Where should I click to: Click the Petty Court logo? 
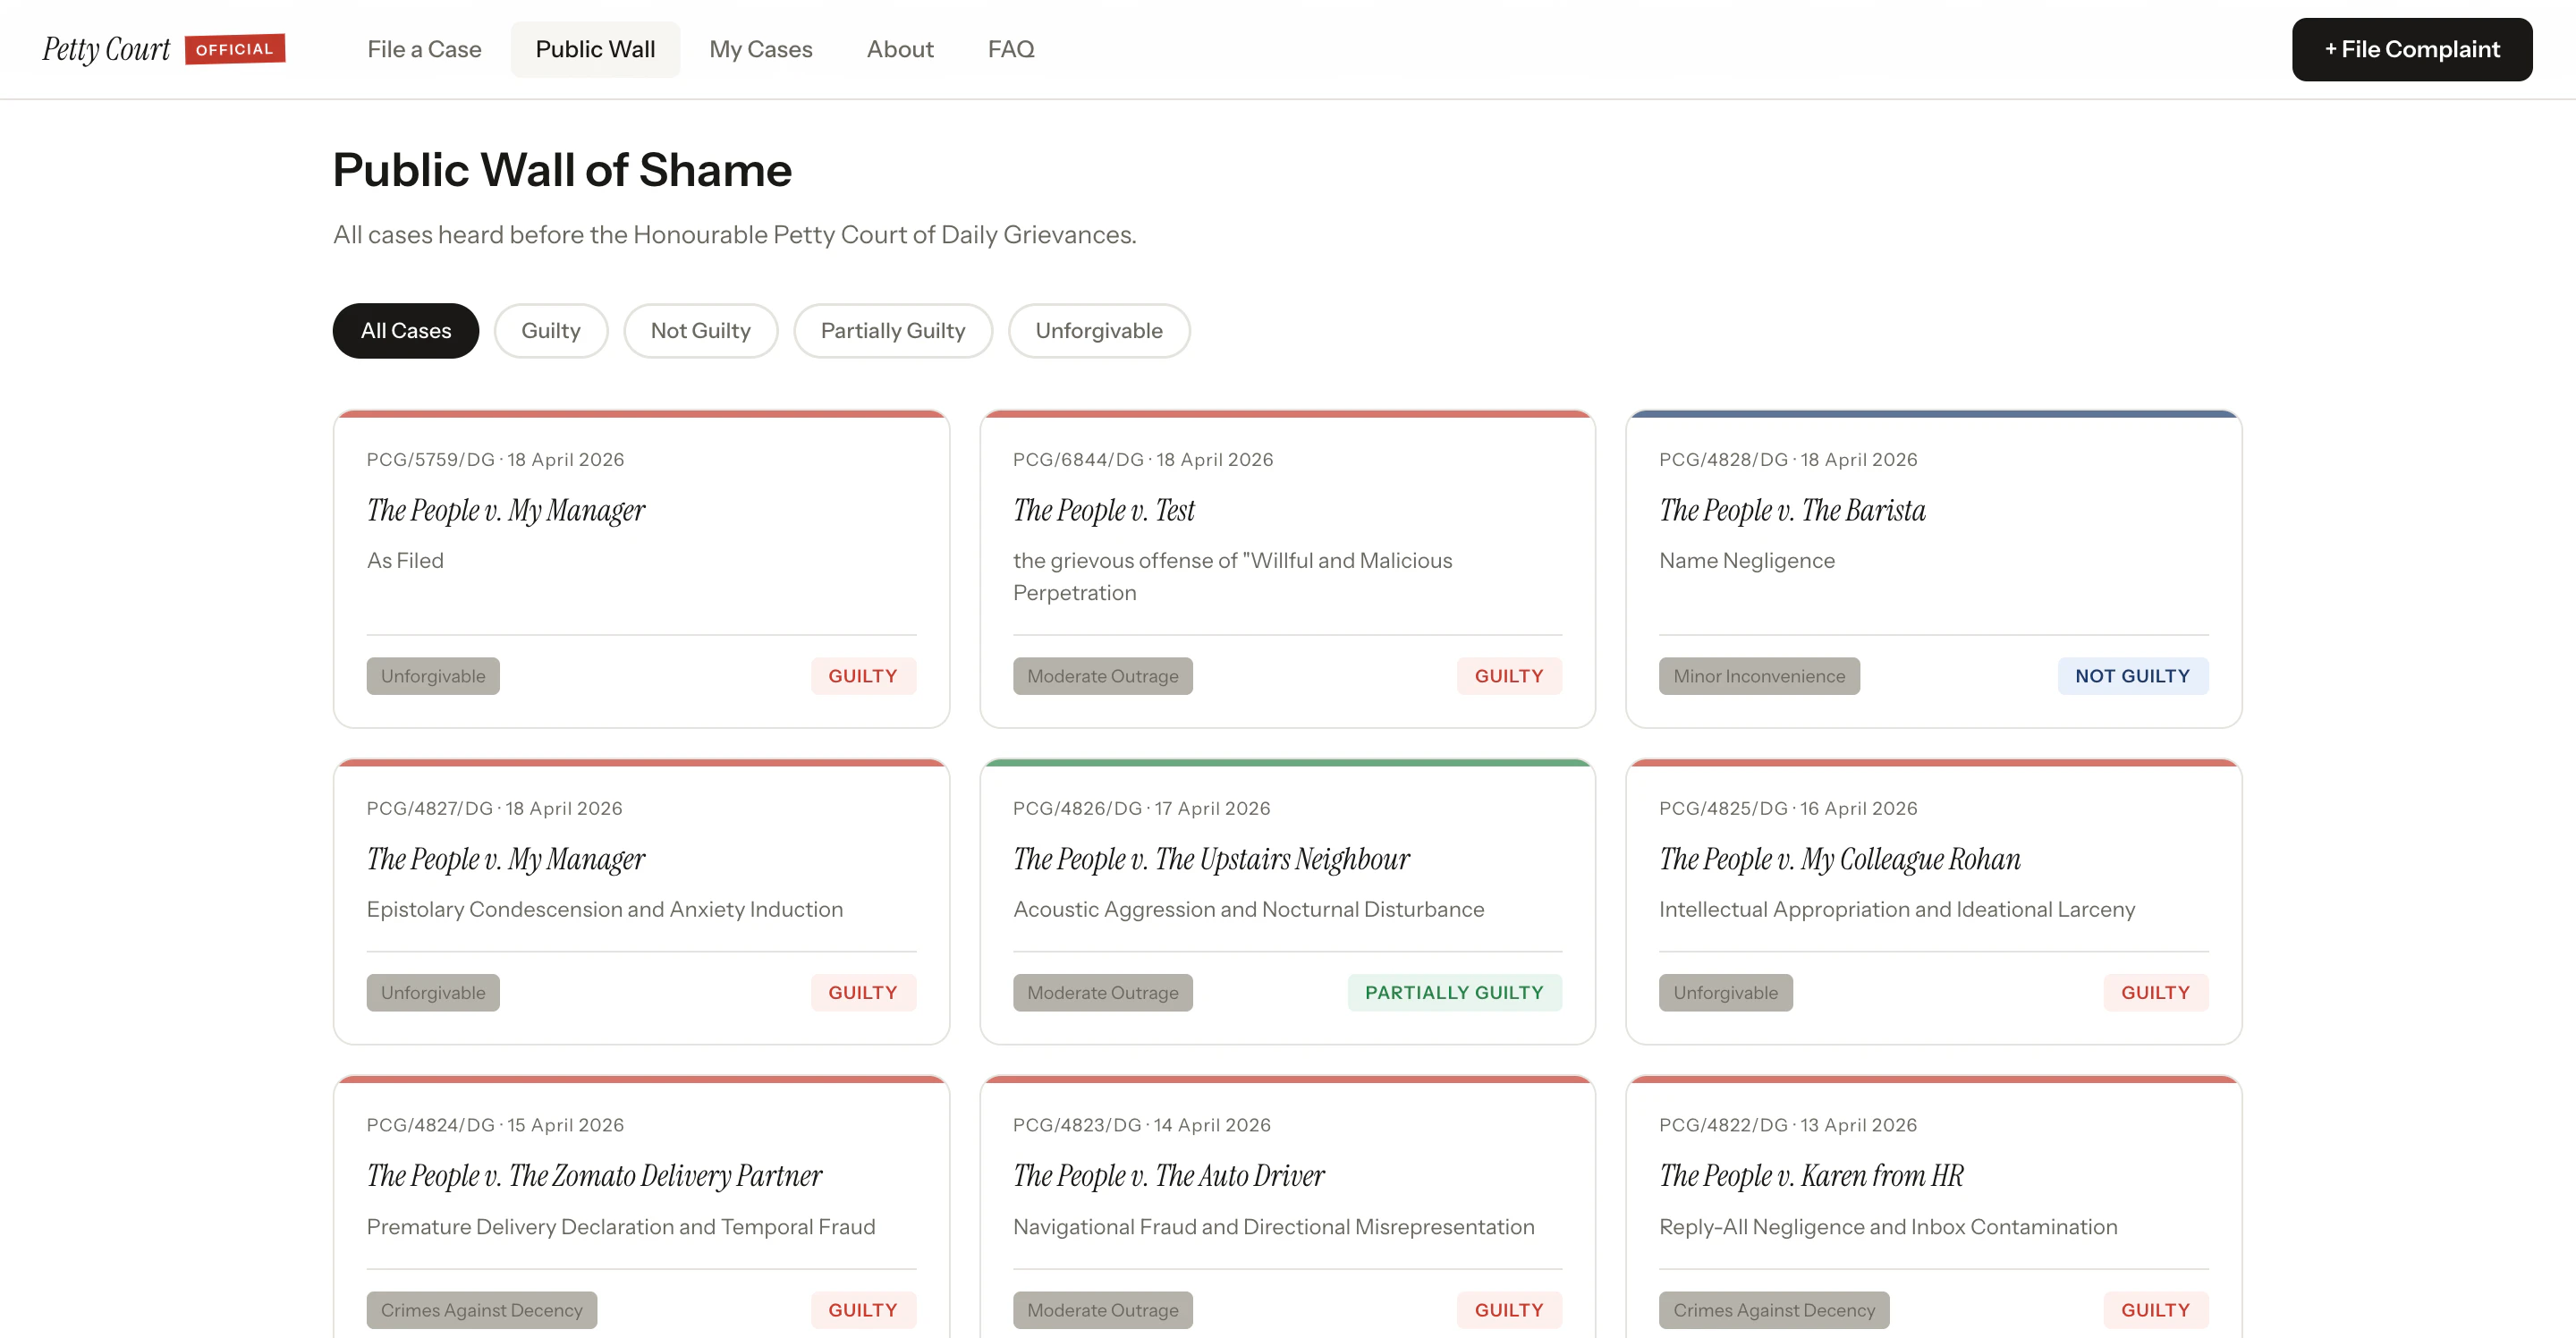[106, 49]
